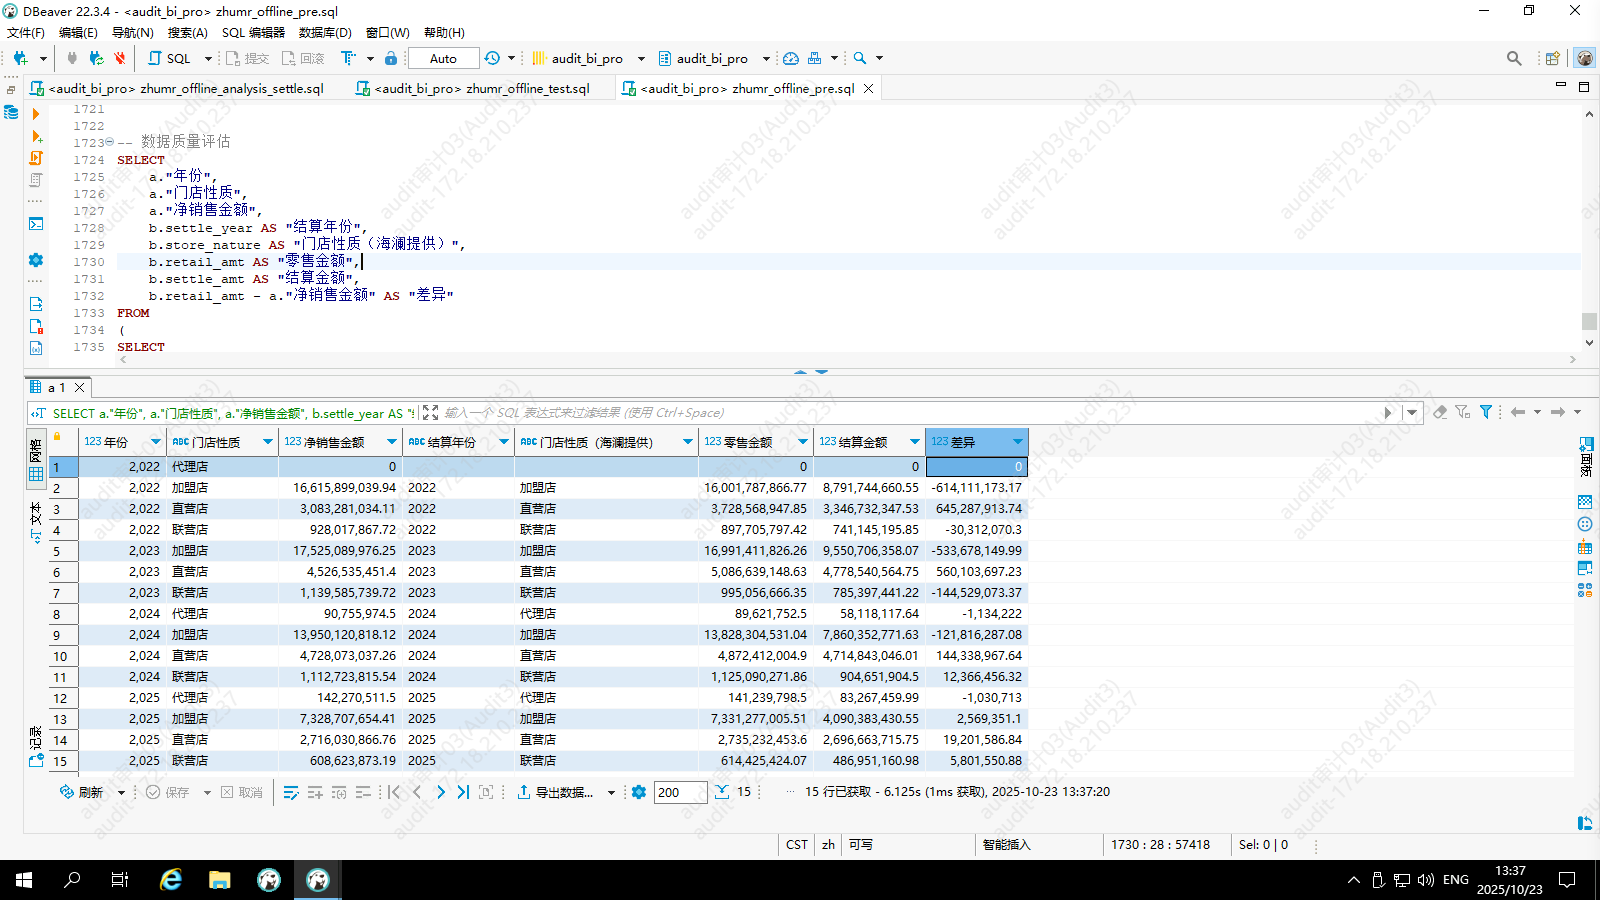Click the red disconnect plug icon
This screenshot has height=900, width=1600.
tap(120, 58)
